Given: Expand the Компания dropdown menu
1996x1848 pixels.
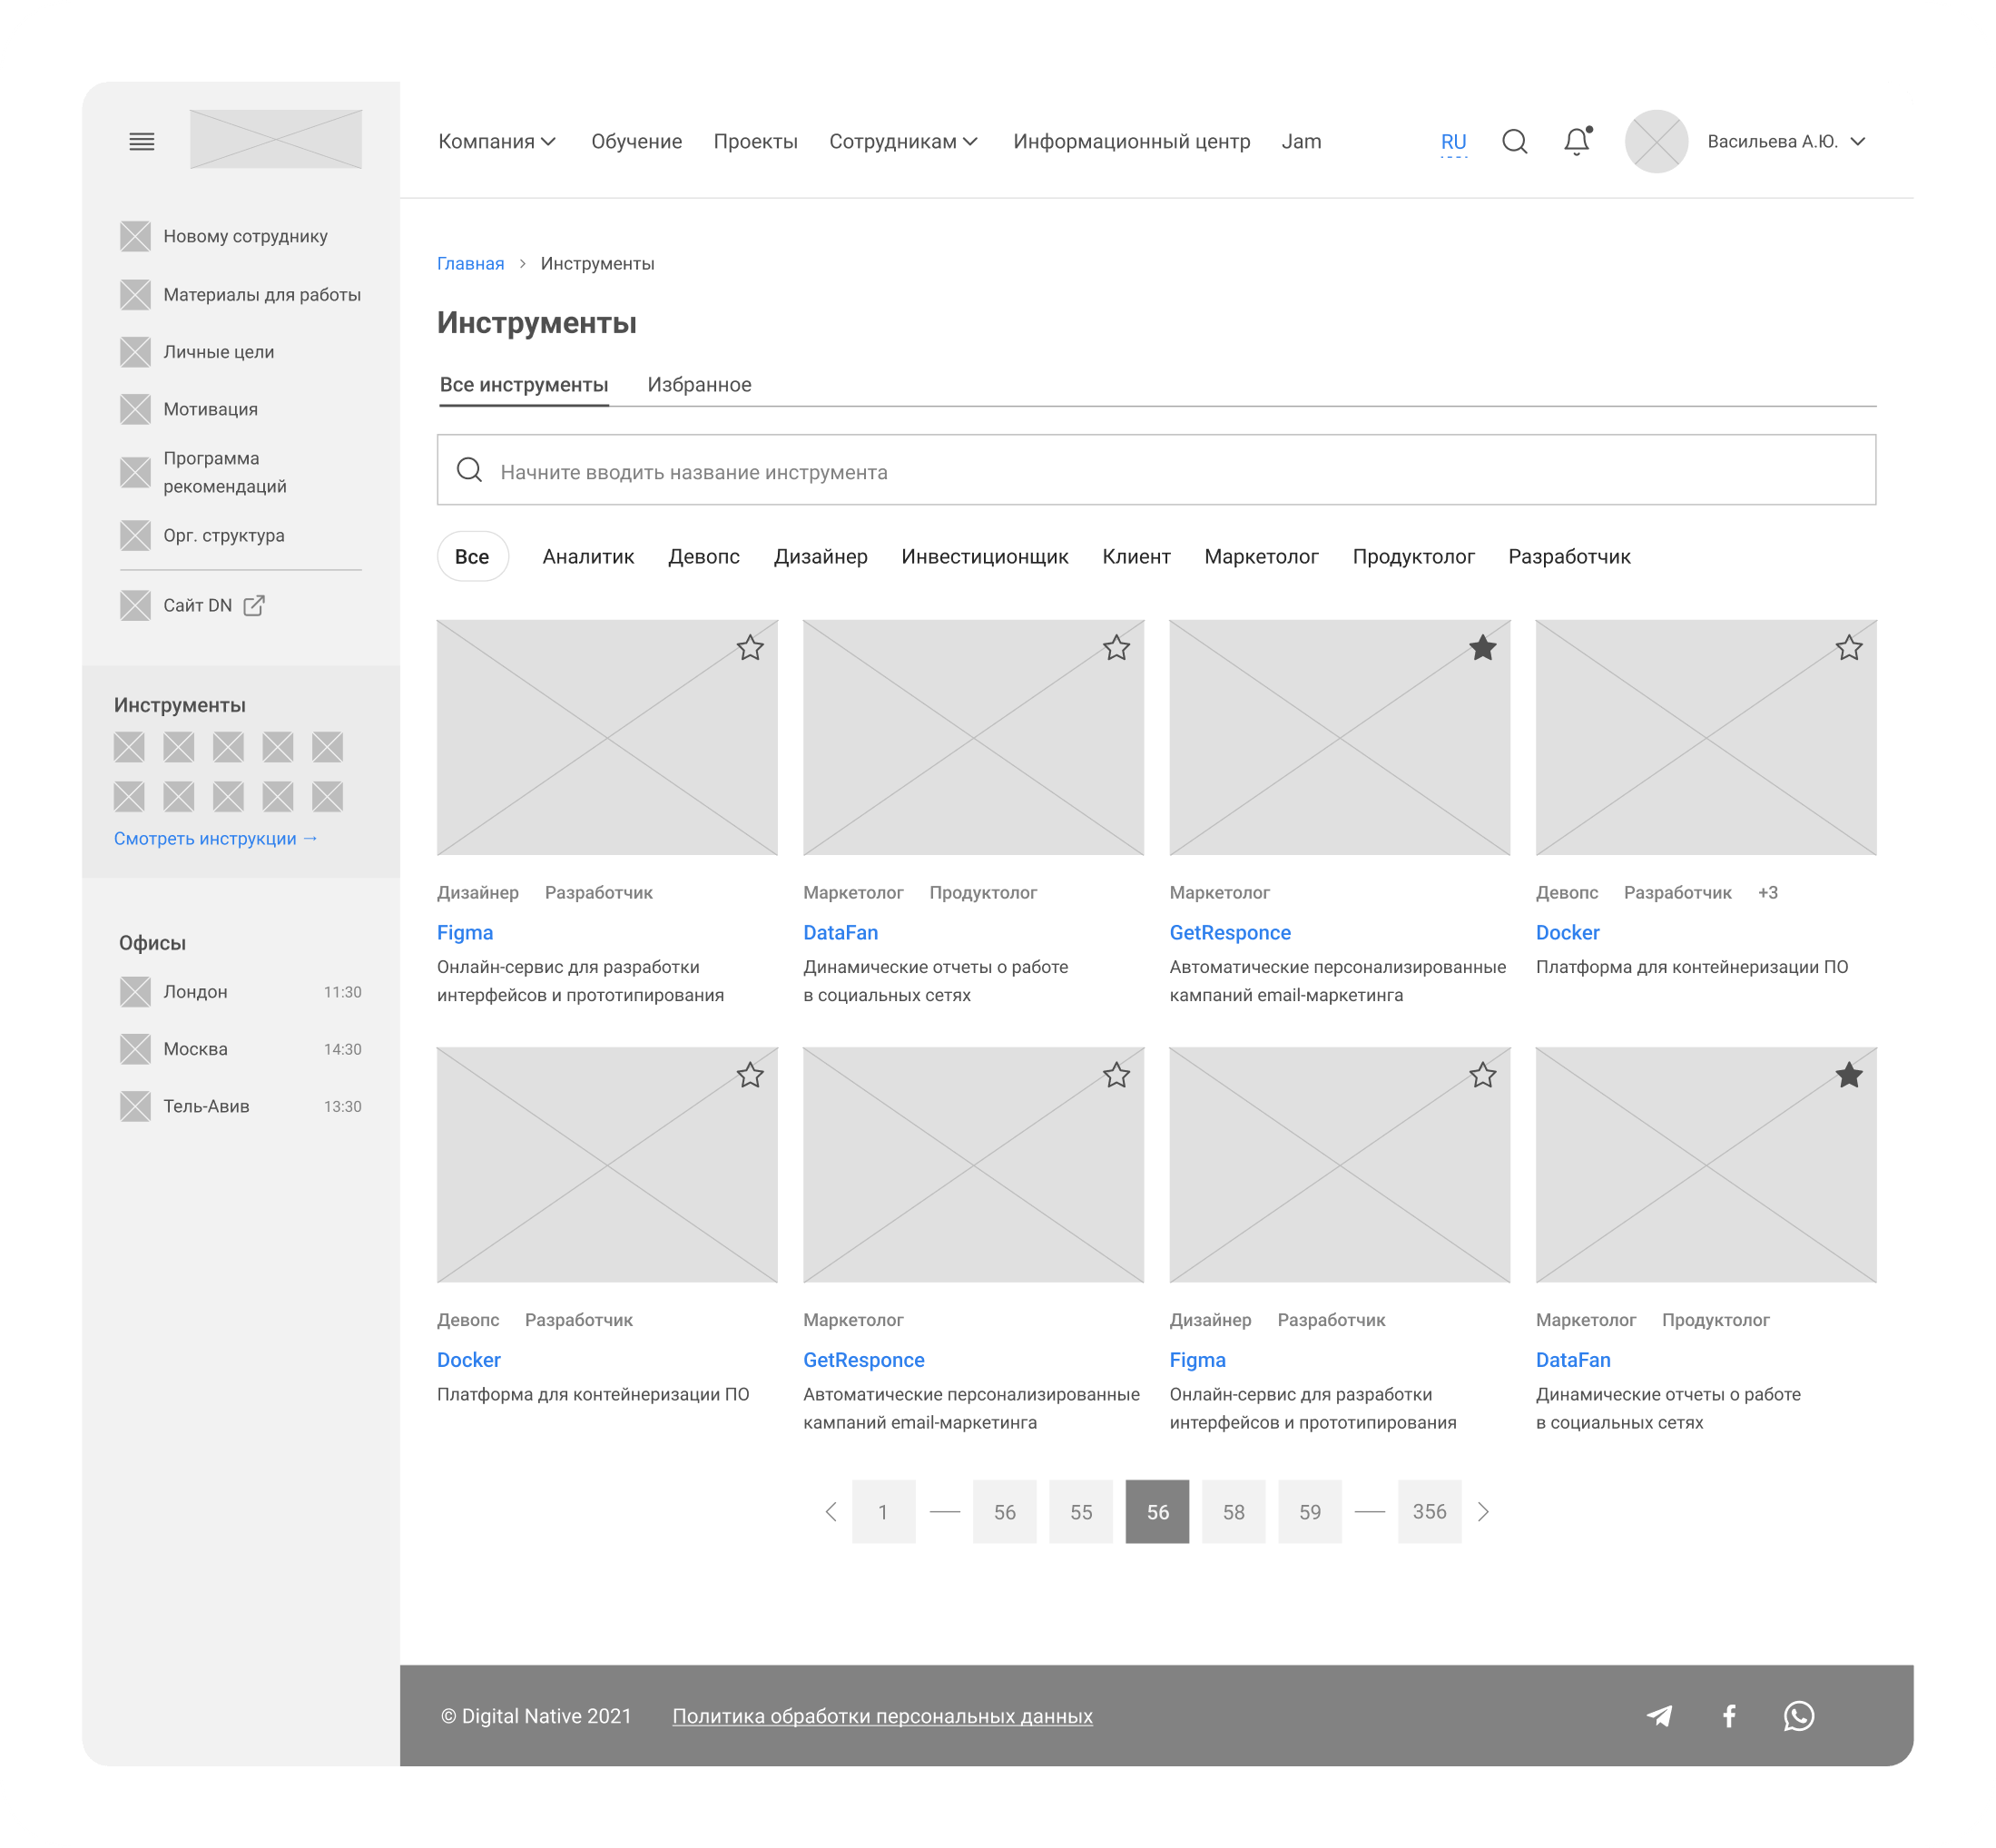Looking at the screenshot, I should (496, 141).
